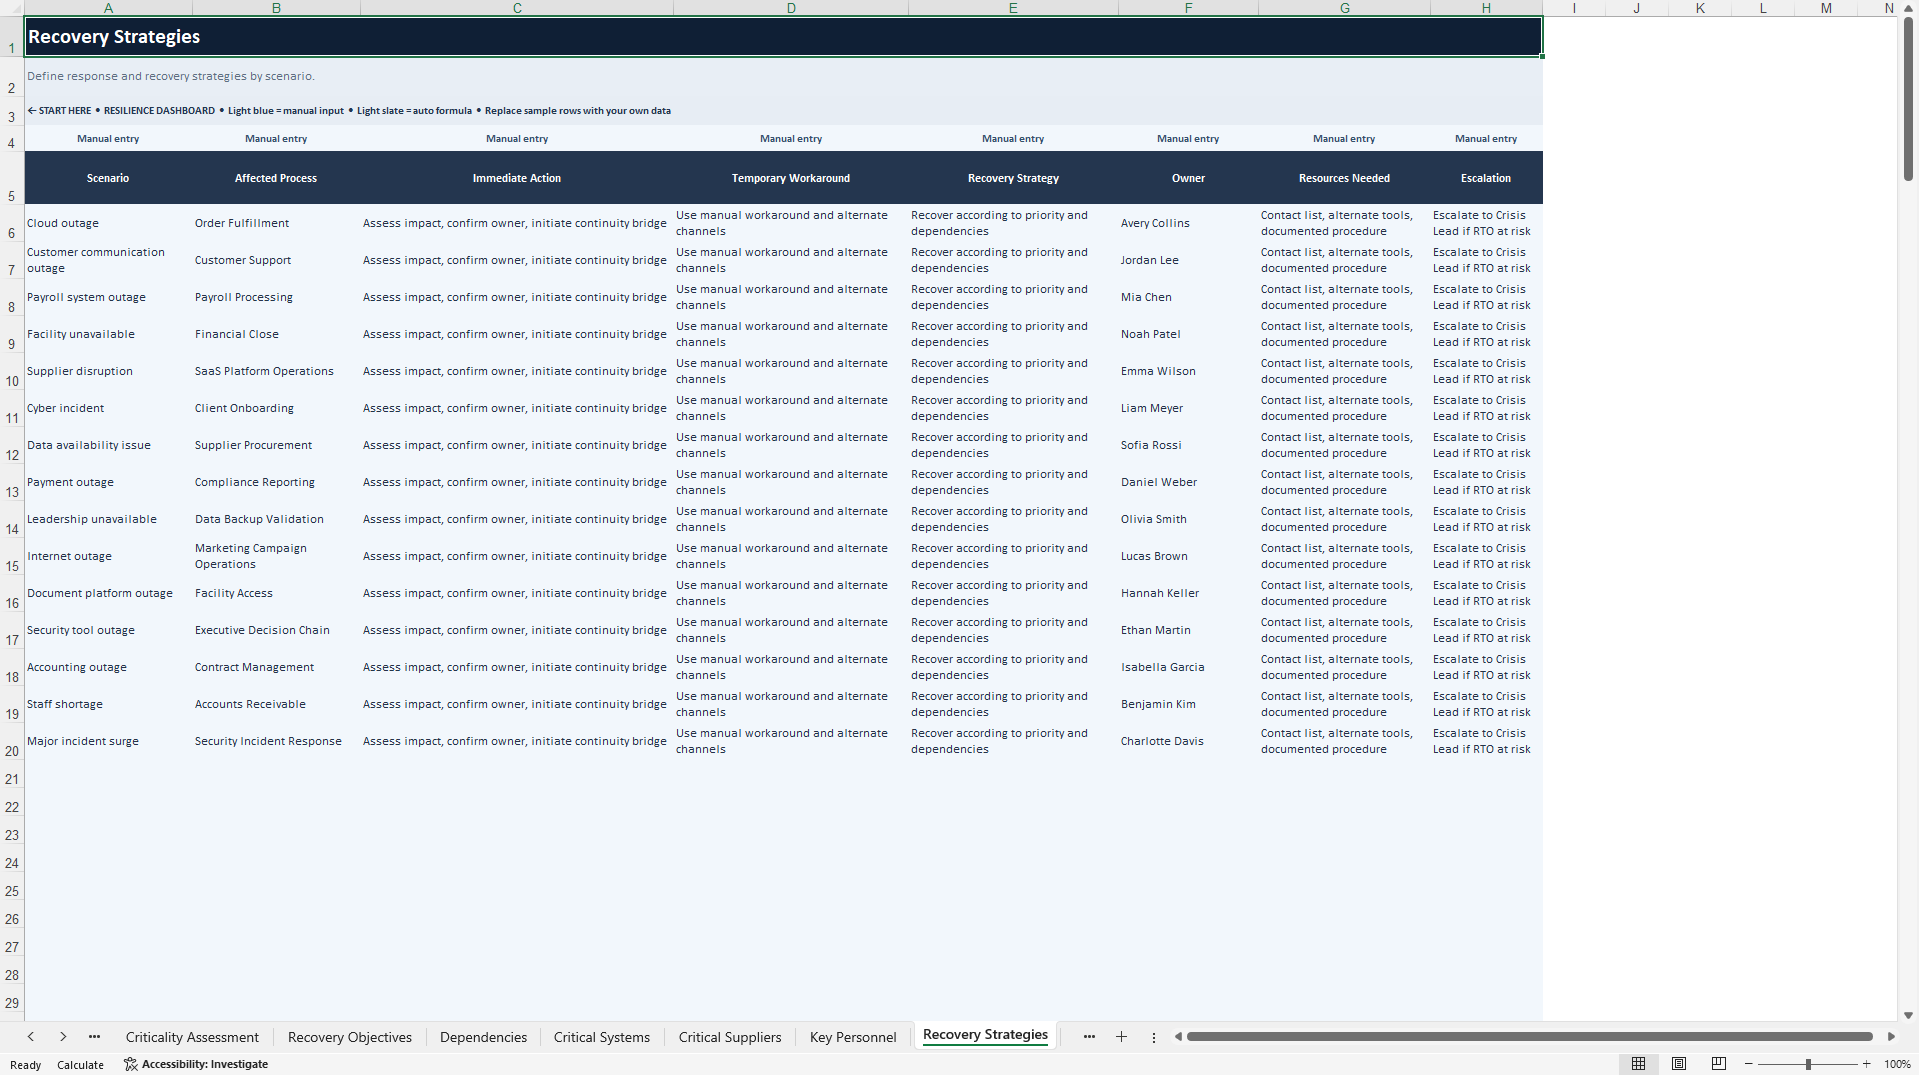Screen dimensions: 1919x1075
Task: Select the Marketing Campaign Operations cell
Action: (276, 556)
